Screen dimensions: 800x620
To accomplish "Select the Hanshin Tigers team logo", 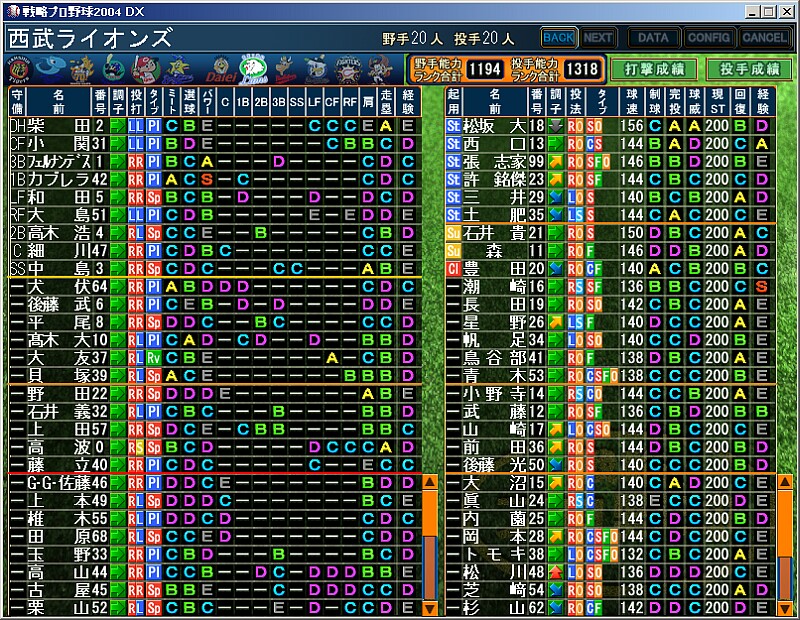I will tap(20, 70).
